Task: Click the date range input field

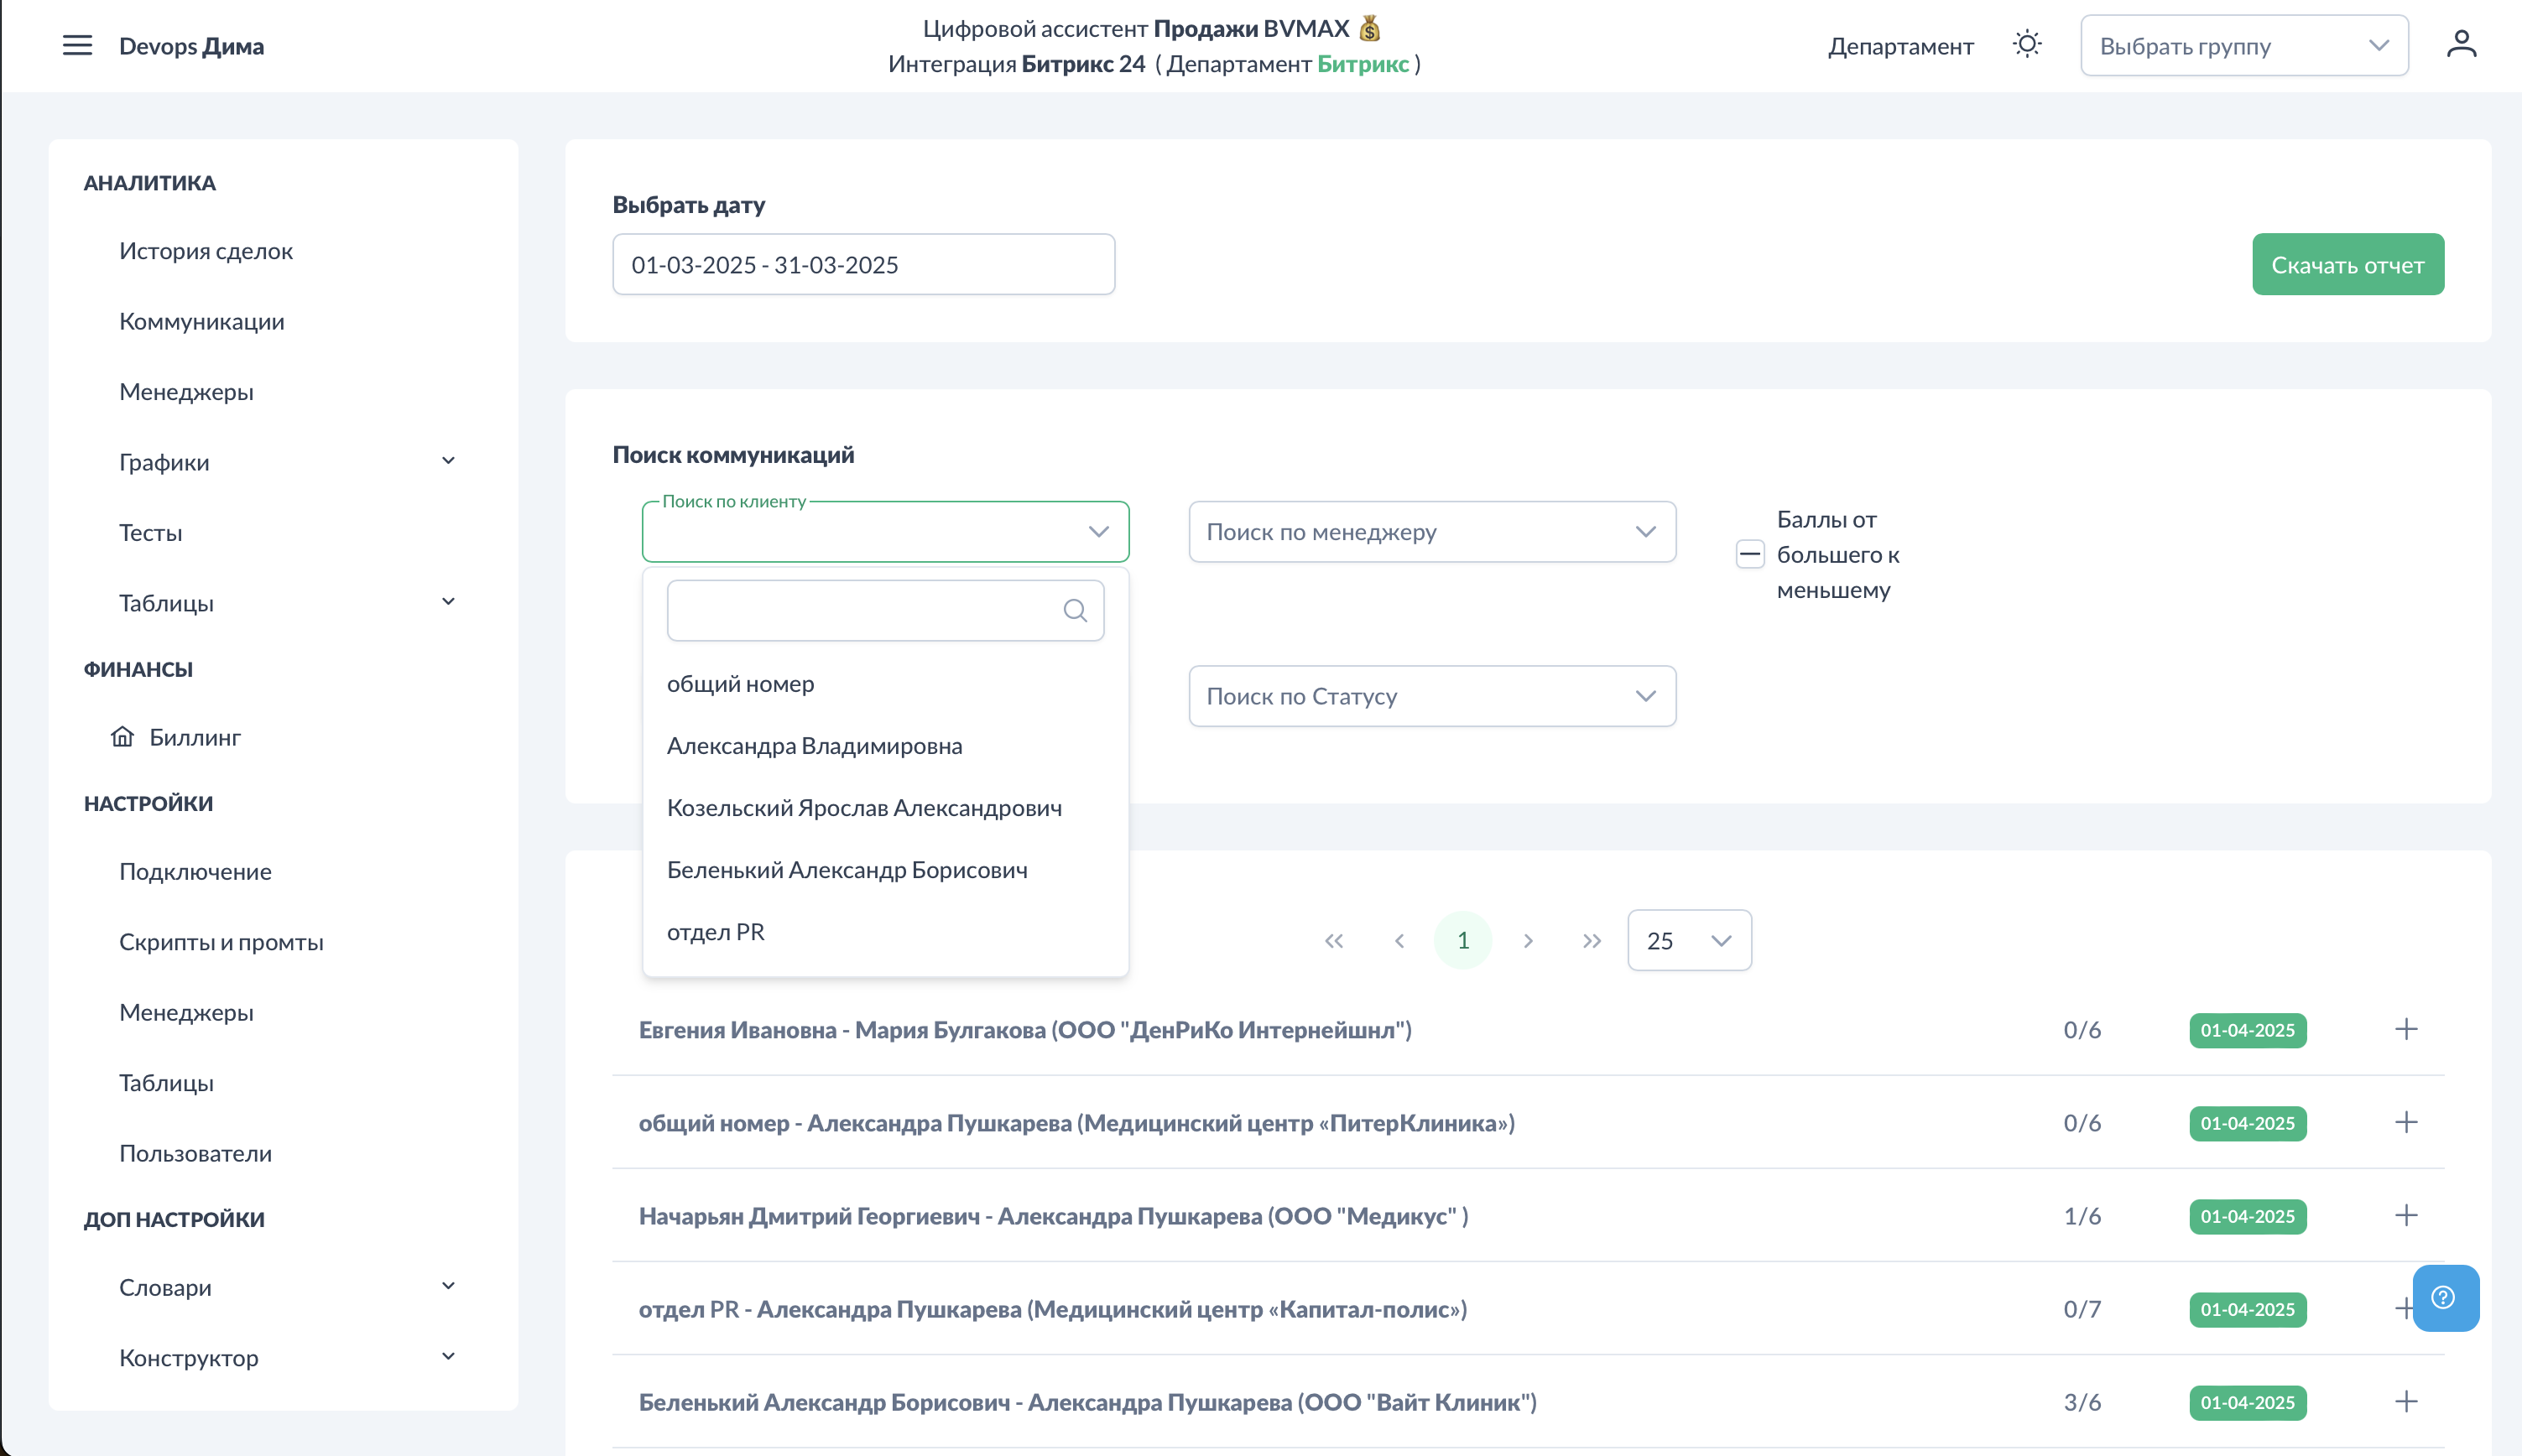Action: (x=863, y=265)
